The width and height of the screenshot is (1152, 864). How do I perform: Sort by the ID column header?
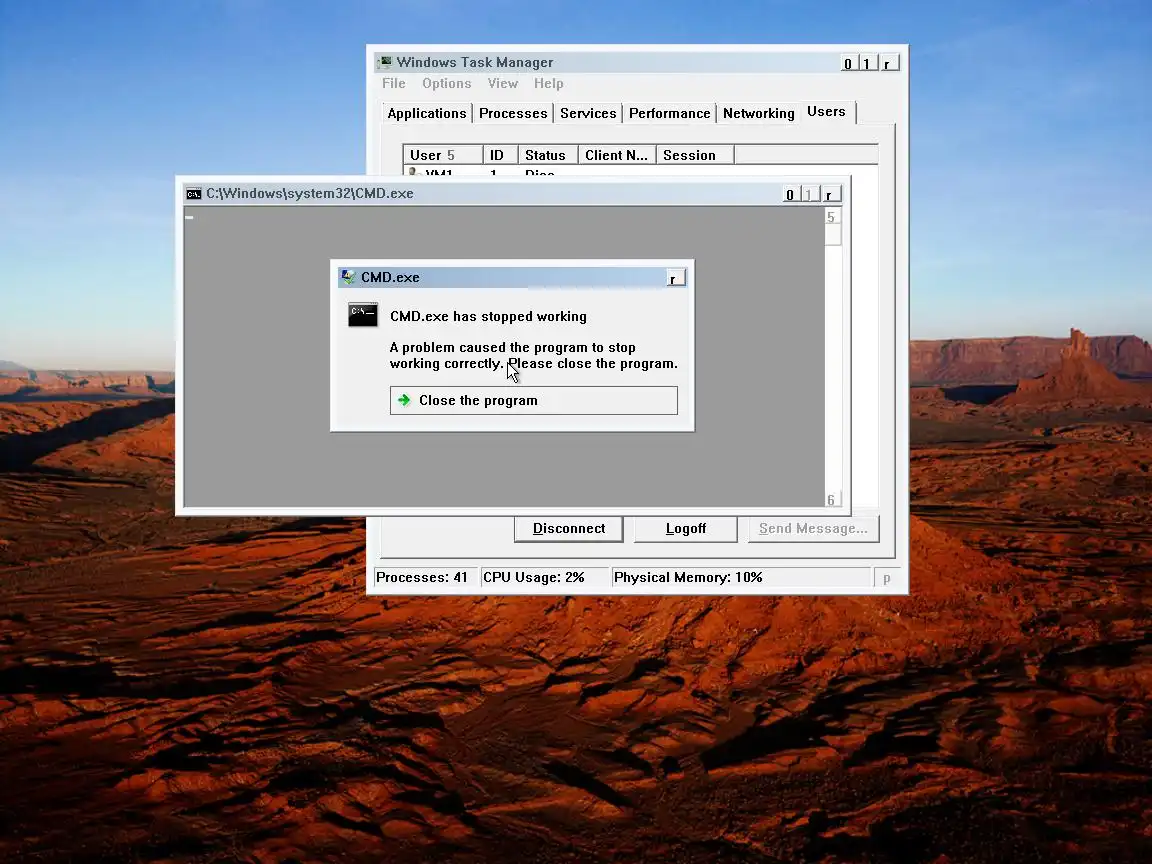tap(500, 155)
